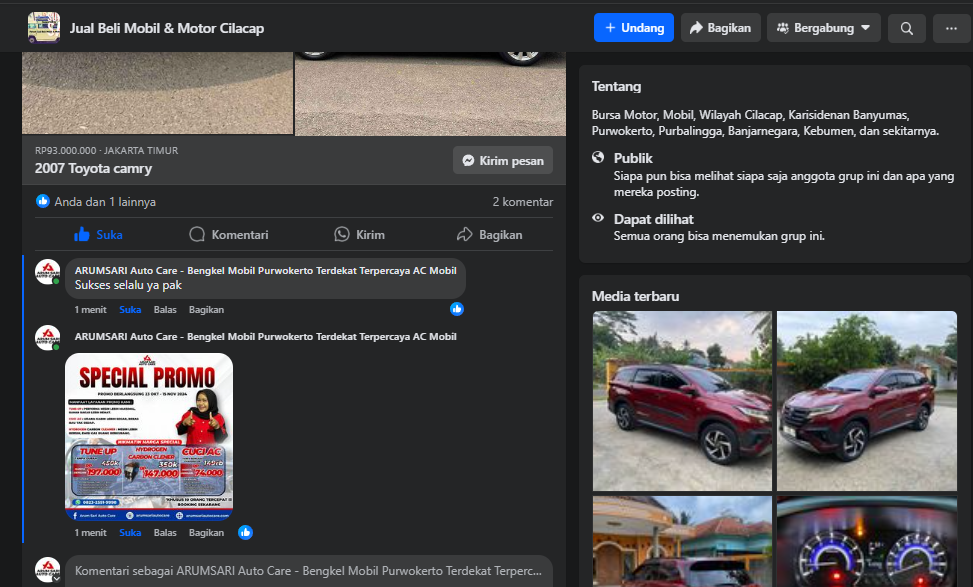The height and width of the screenshot is (587, 973).
Task: Open the media photo showing a house and car
Action: pos(682,541)
